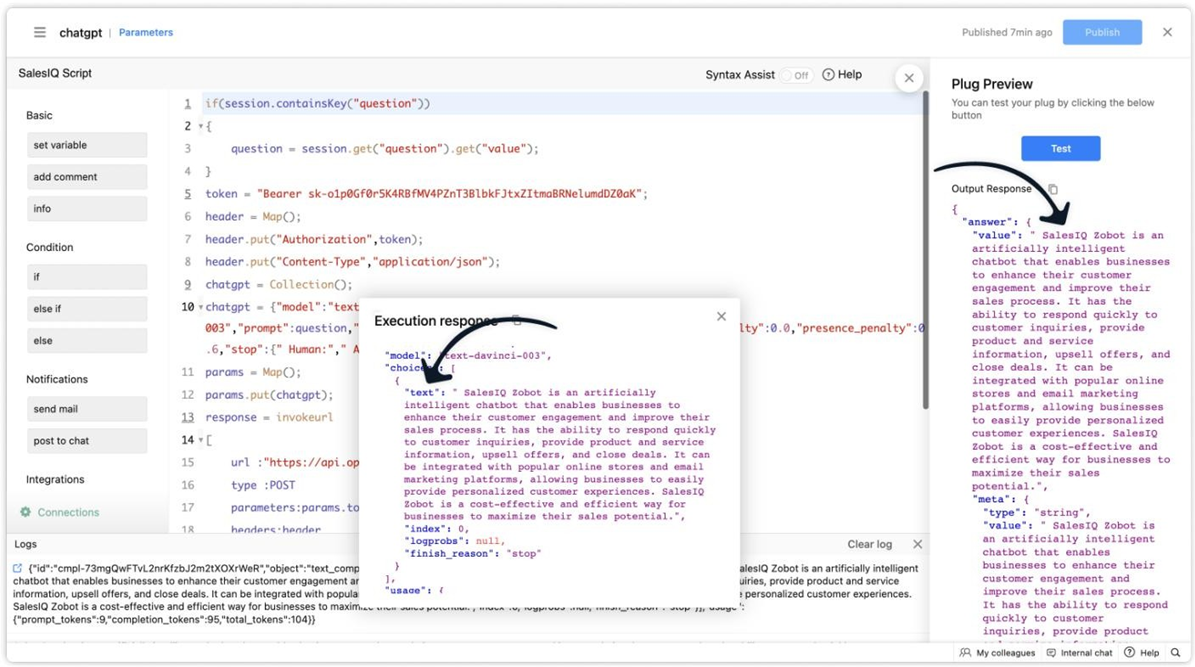Click the 'Published 7min ago' status text
This screenshot has height=667, width=1195.
1007,32
